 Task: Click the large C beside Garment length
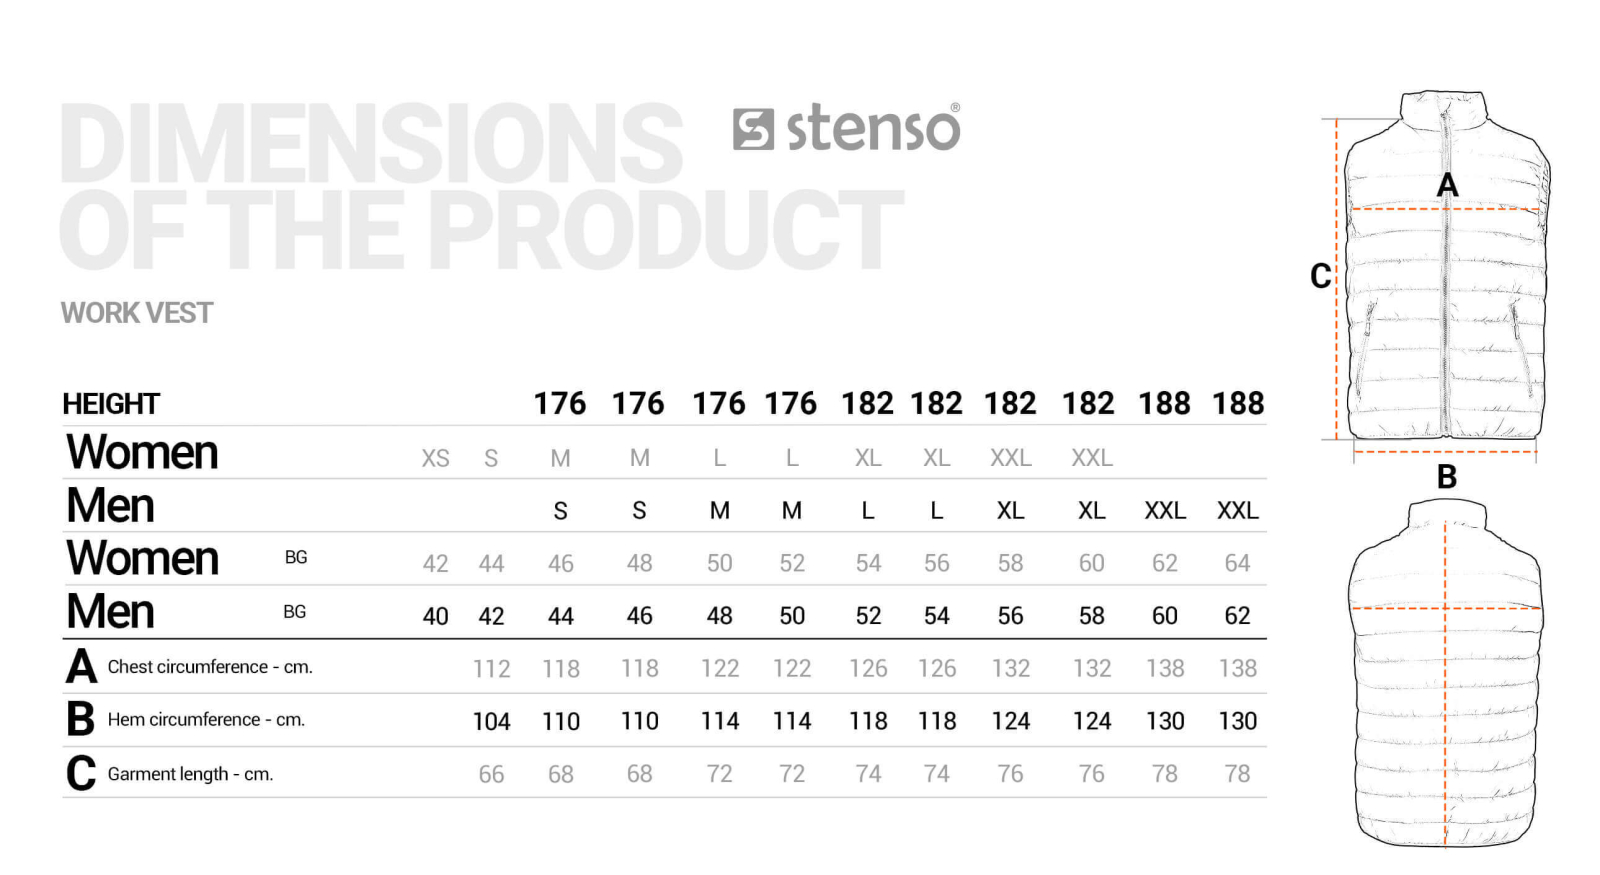point(81,773)
